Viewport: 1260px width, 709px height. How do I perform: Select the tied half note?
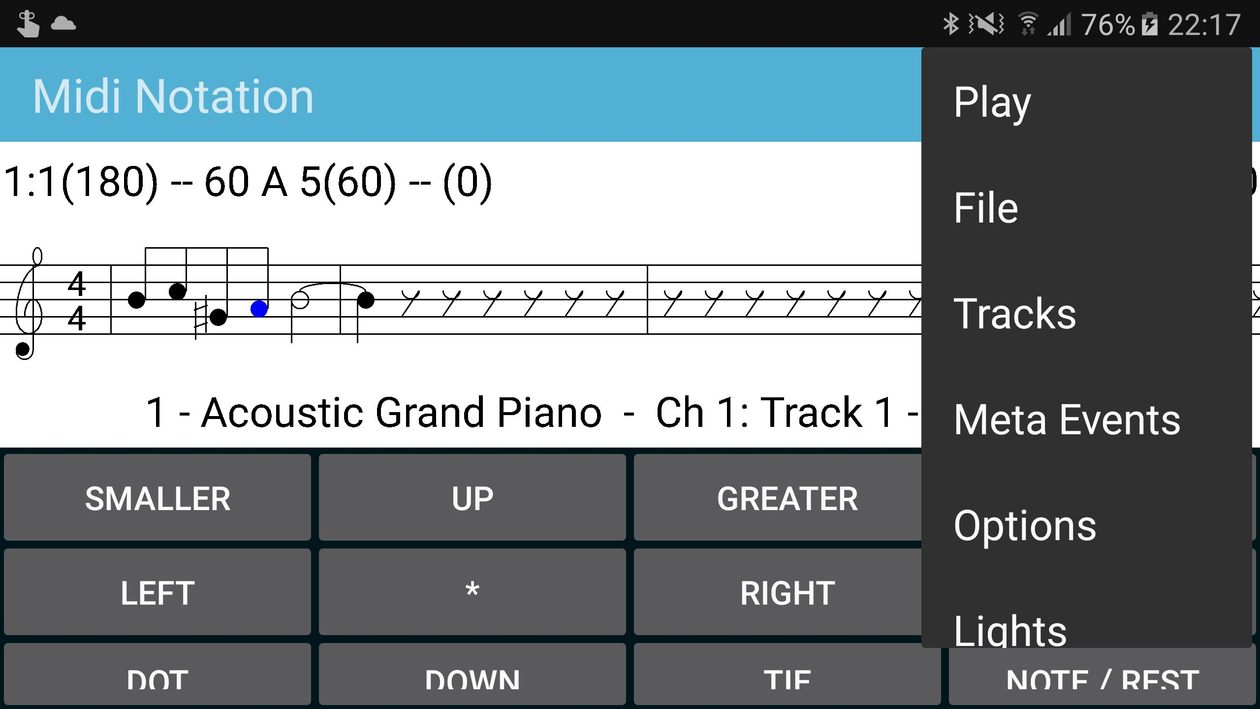point(300,299)
